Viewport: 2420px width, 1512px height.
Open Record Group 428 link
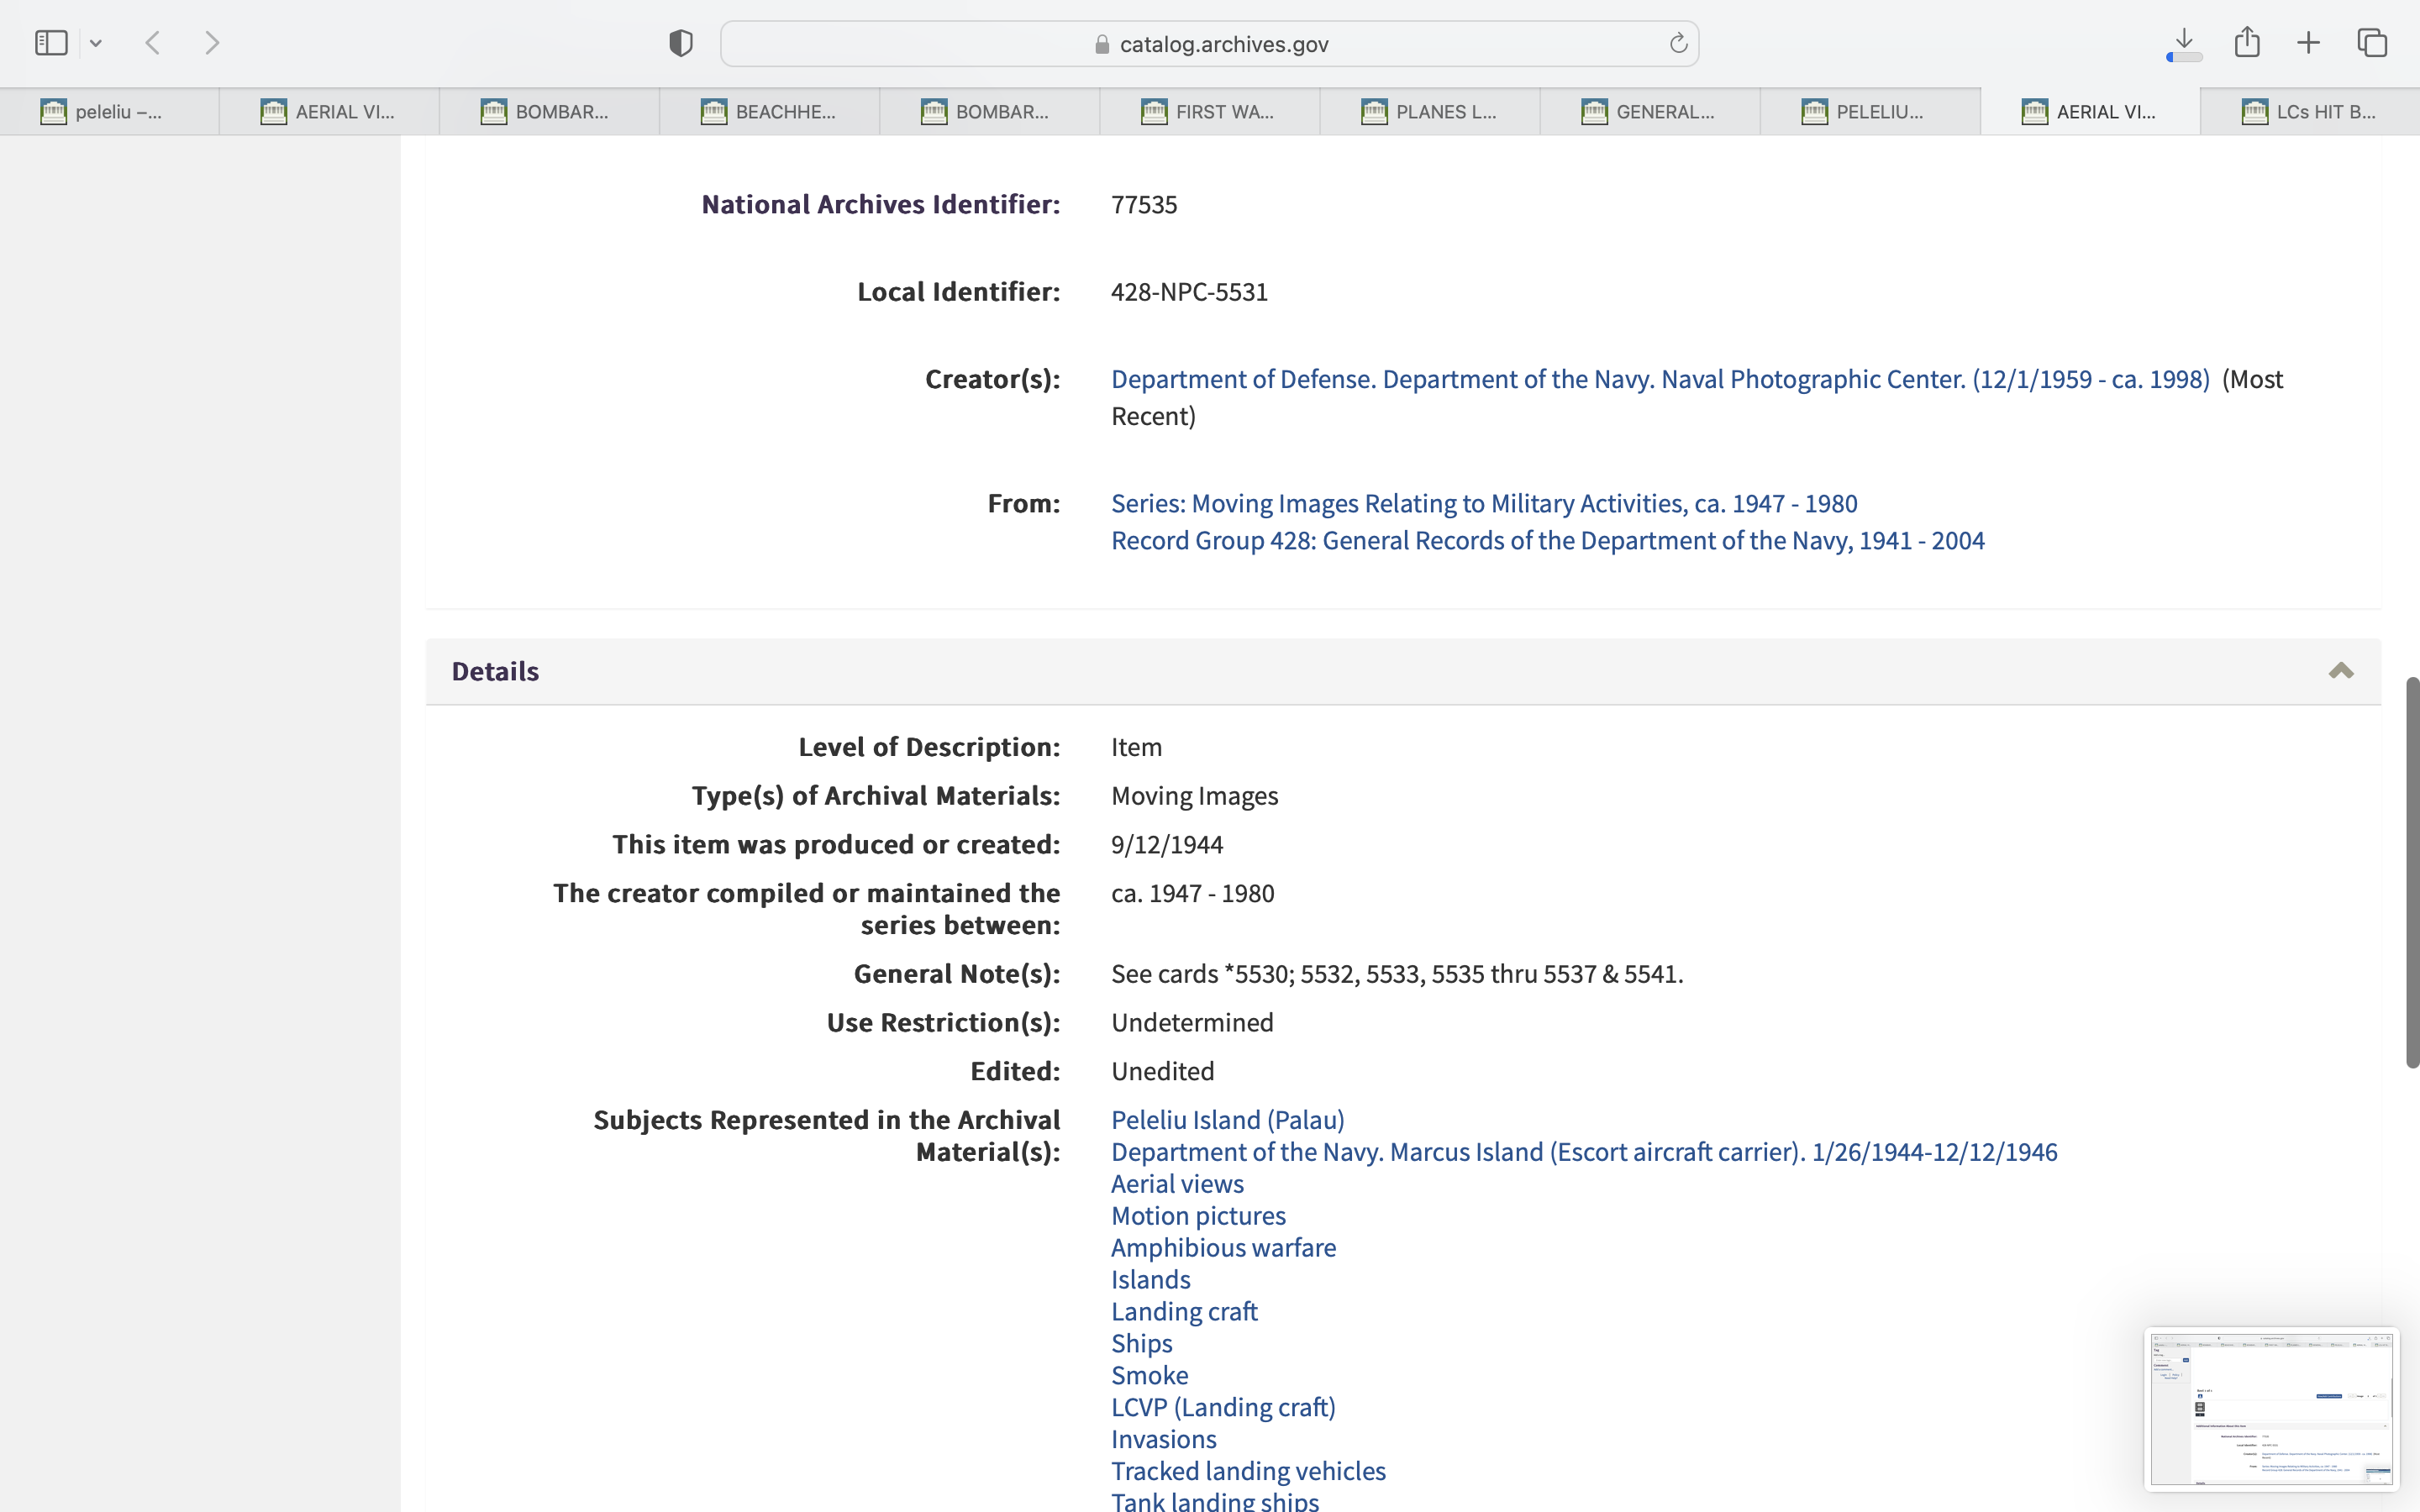pyautogui.click(x=1547, y=540)
